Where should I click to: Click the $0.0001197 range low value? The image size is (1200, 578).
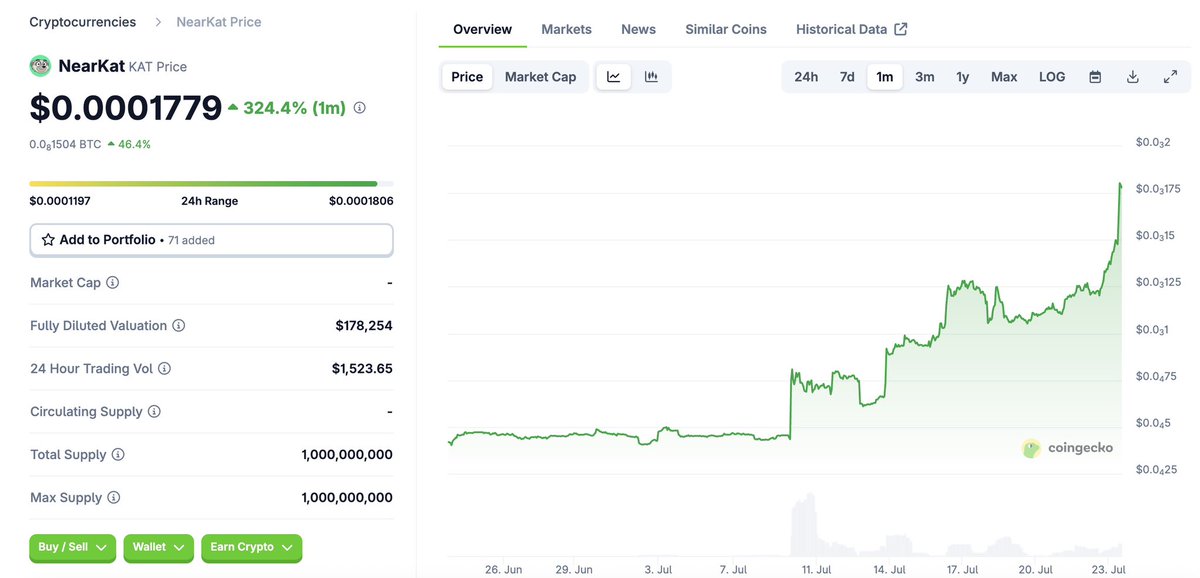click(60, 201)
